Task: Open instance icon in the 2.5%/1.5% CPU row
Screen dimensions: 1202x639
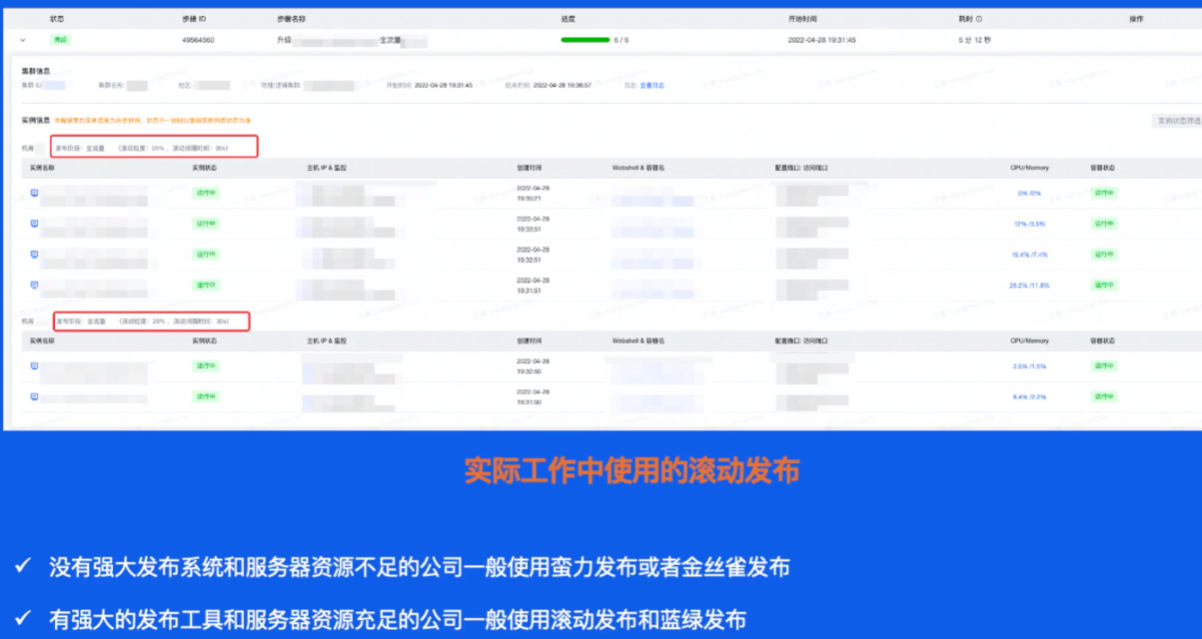Action: [x=34, y=366]
